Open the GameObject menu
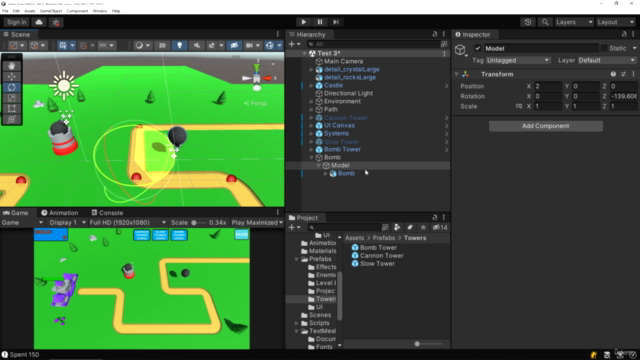Screen dimensions: 640x360 (x=51, y=11)
